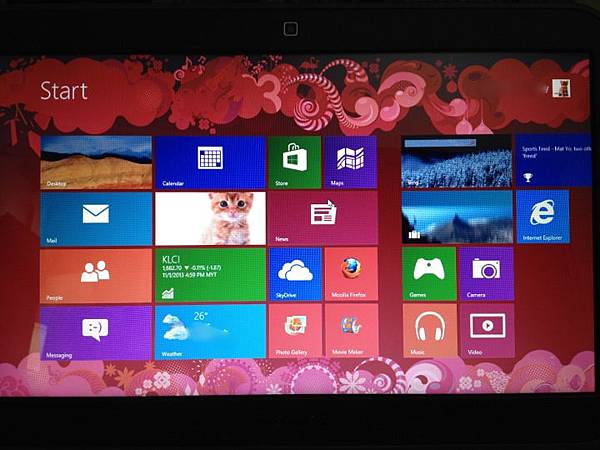Click the Start heading text
The height and width of the screenshot is (450, 600).
coord(64,91)
